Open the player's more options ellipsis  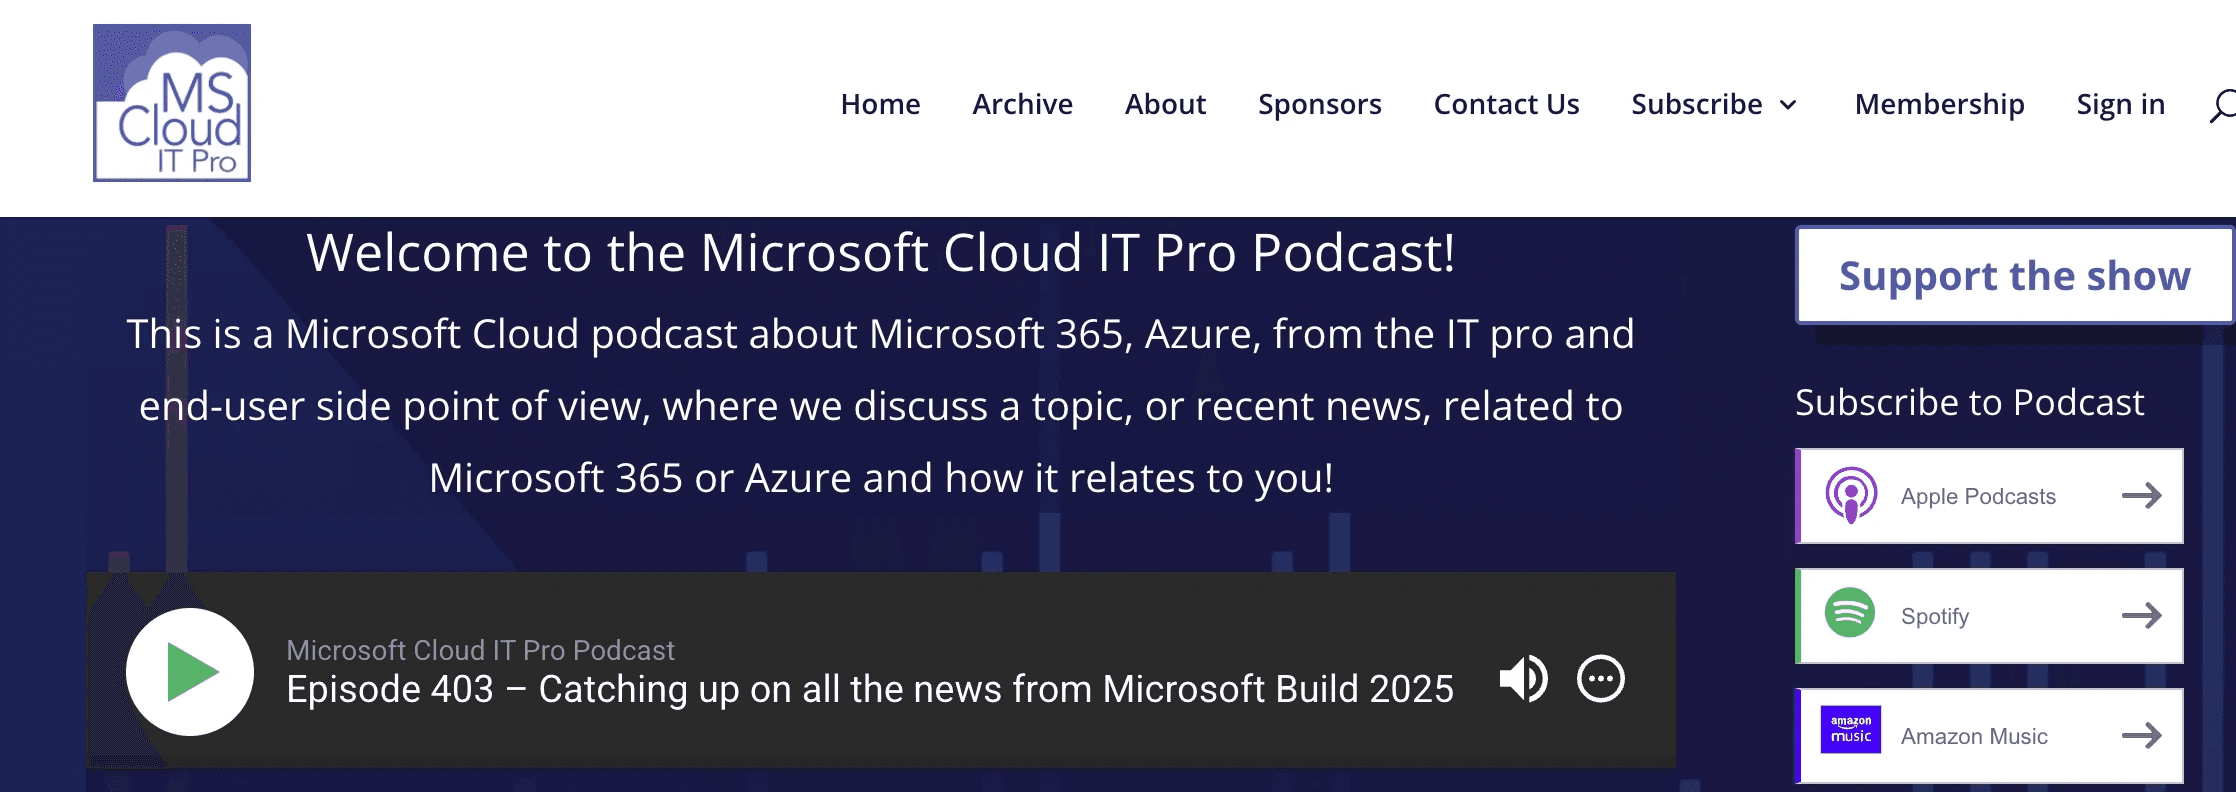tap(1601, 679)
